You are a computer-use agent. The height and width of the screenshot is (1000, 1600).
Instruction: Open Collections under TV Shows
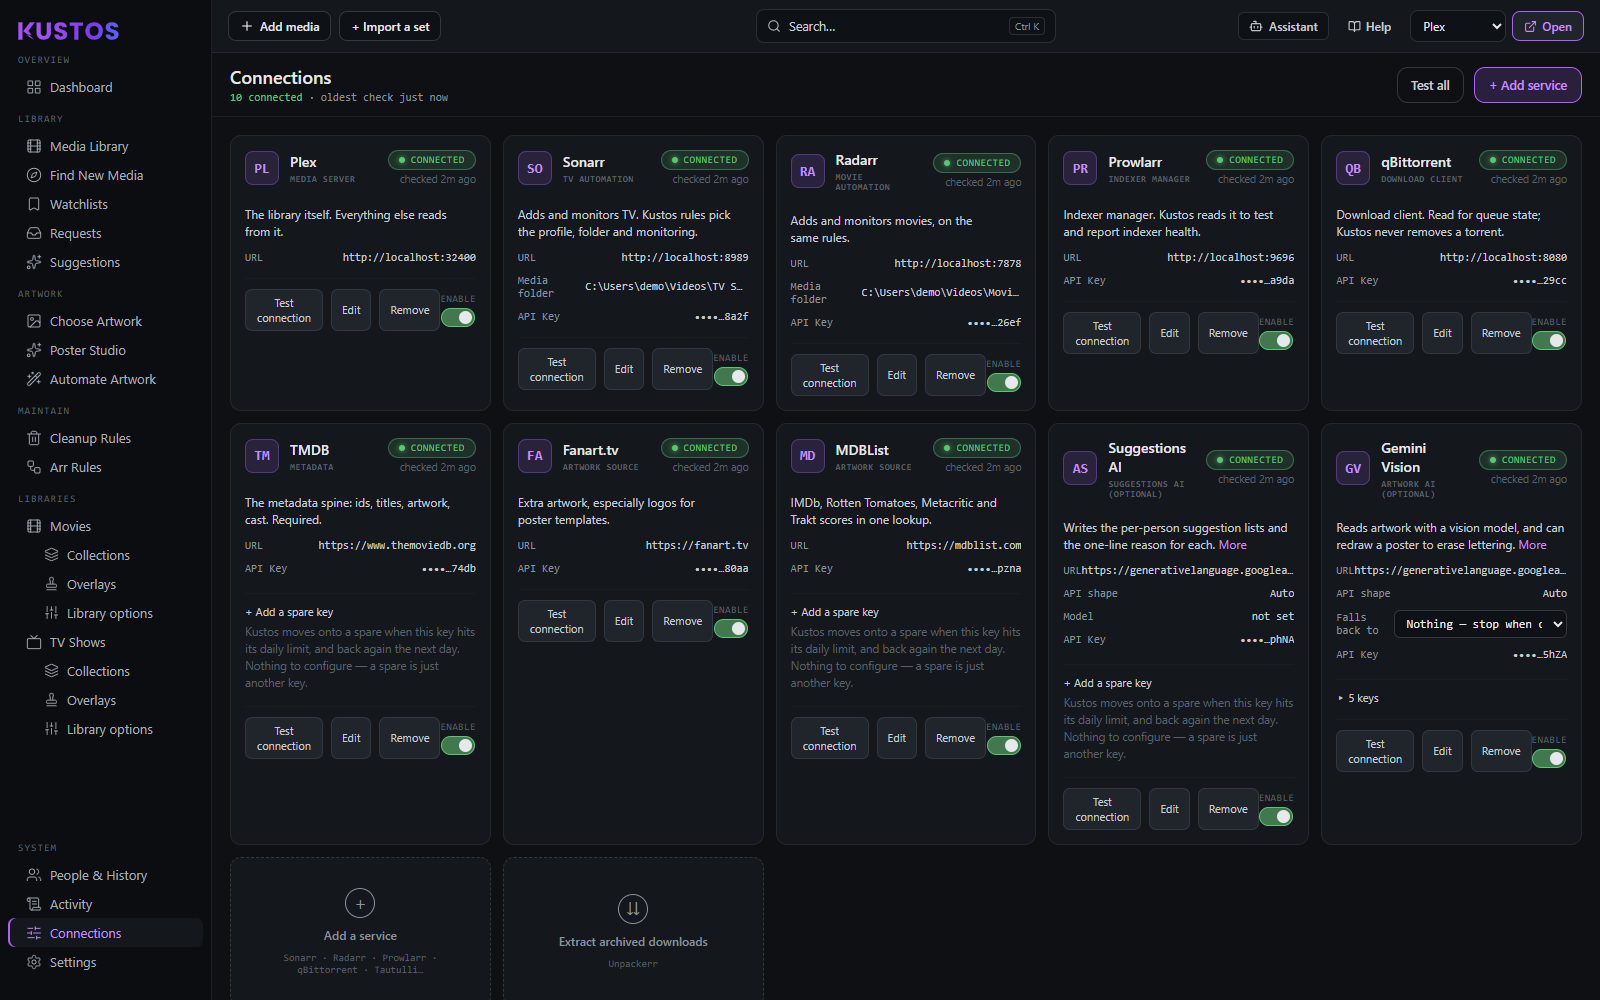[98, 671]
